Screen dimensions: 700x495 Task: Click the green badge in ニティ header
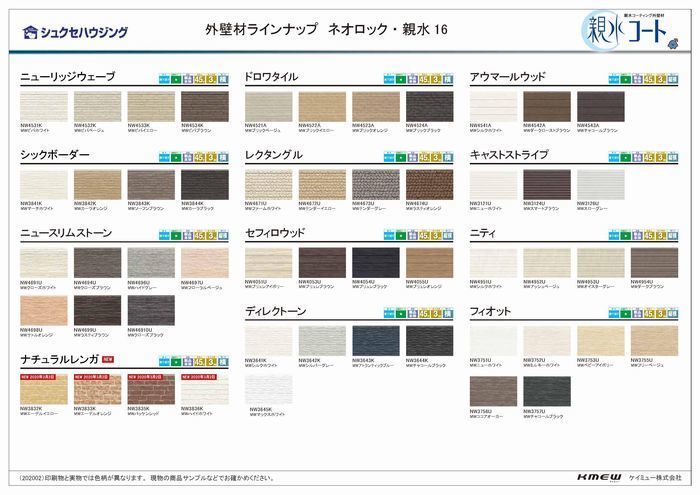625,235
